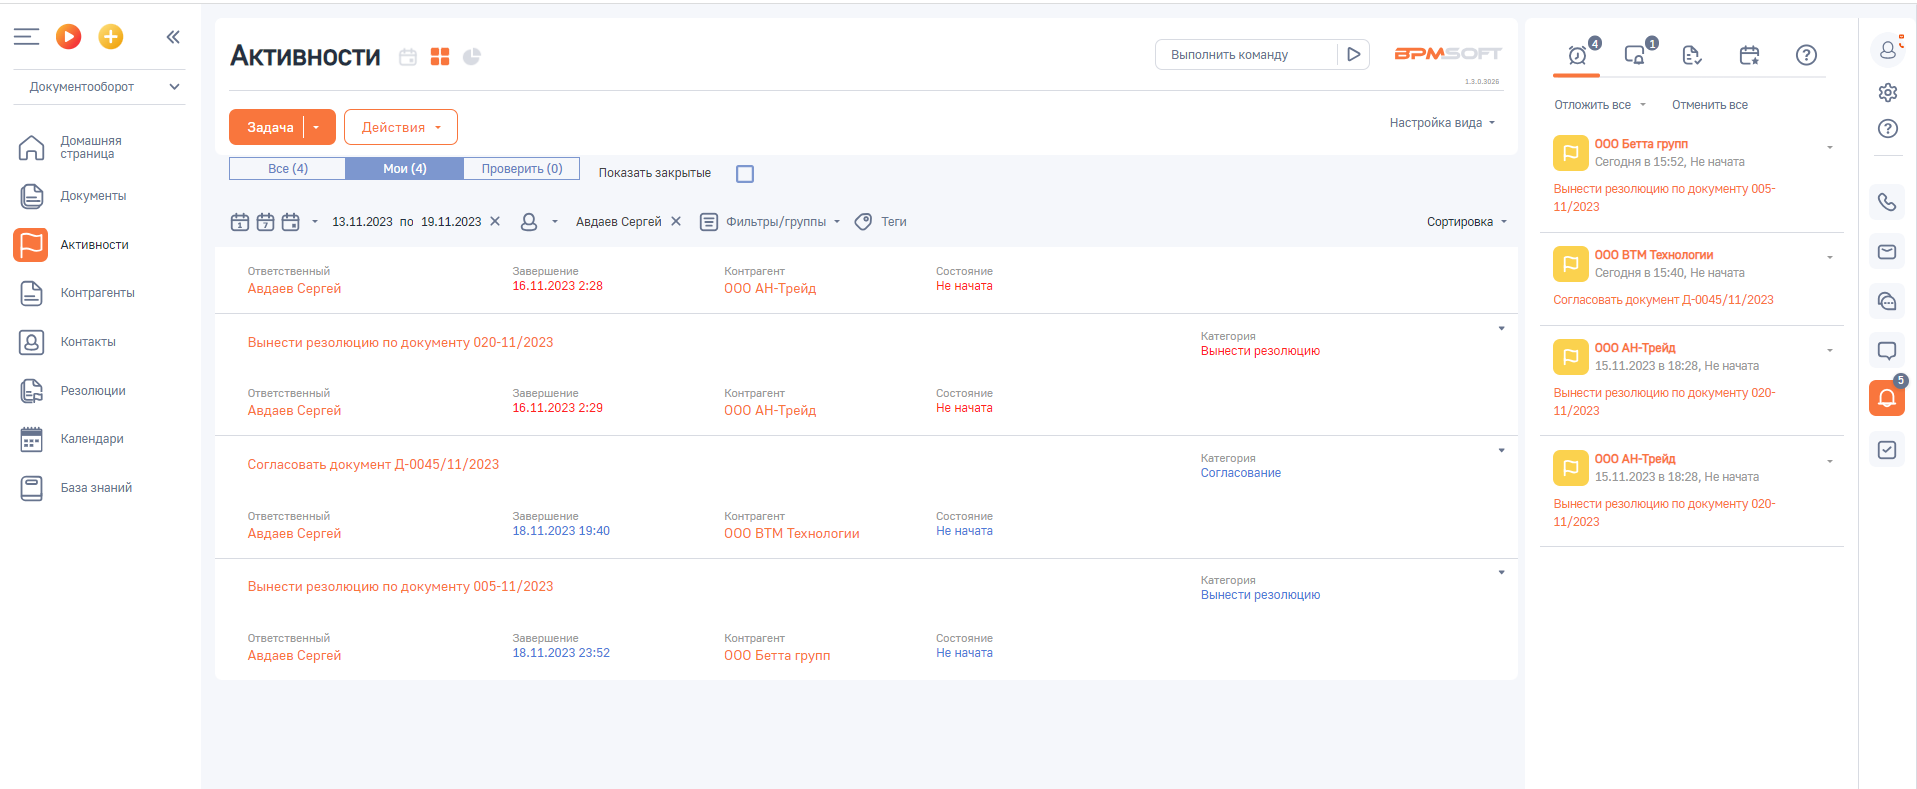
Task: Switch to analytics chart view icon
Action: click(472, 57)
